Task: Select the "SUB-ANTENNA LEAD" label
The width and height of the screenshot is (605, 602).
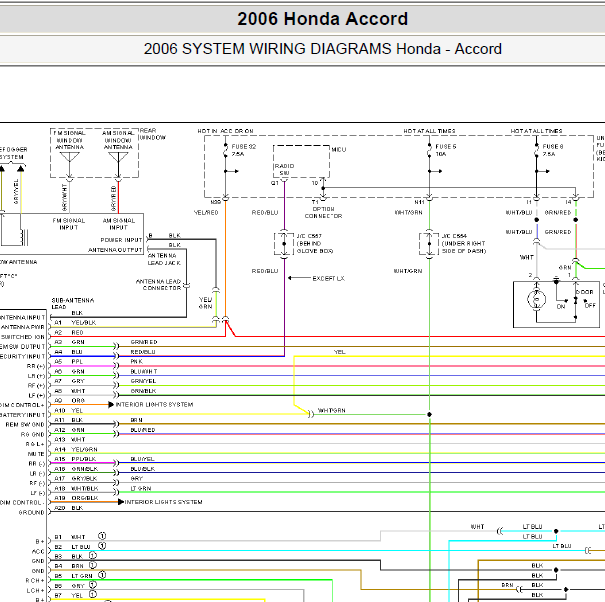Action: coord(73,303)
